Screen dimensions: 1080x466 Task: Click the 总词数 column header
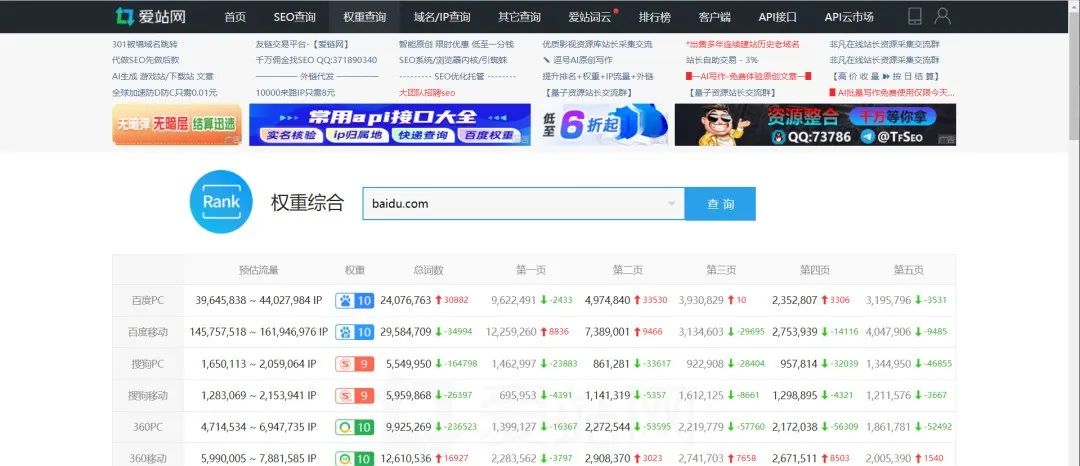pos(428,271)
